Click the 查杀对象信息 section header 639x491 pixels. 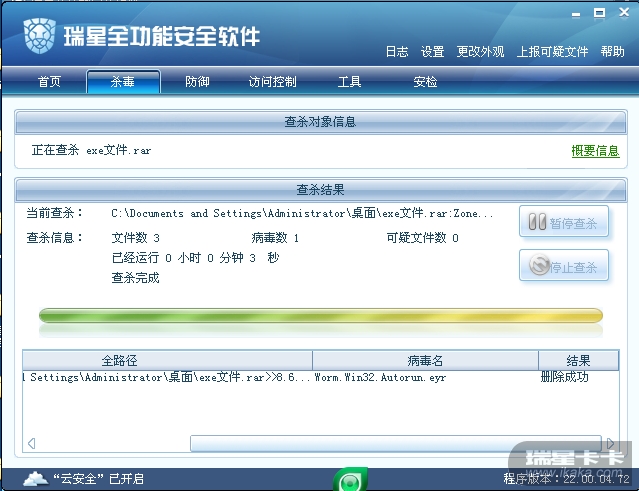(321, 122)
